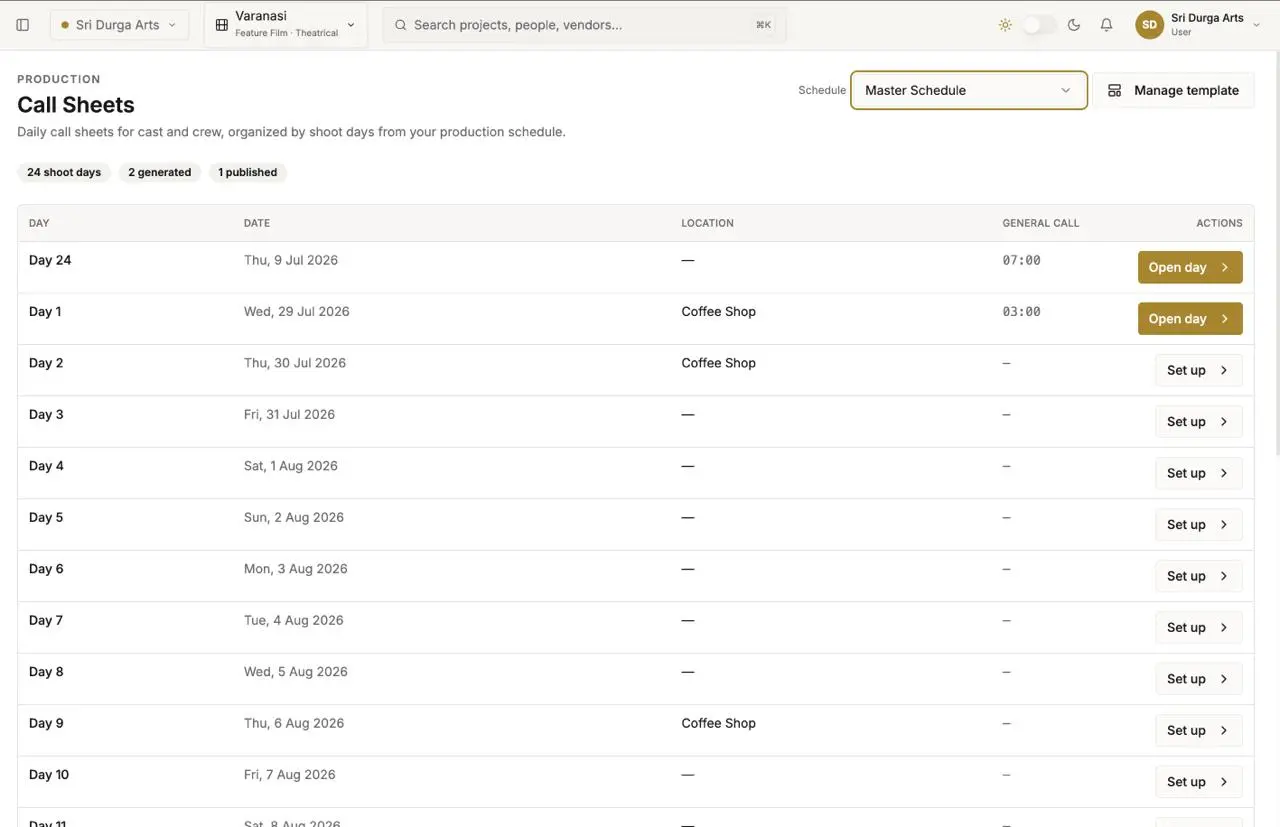This screenshot has width=1280, height=827.
Task: Click the 'General Call' column header
Action: pos(1041,223)
